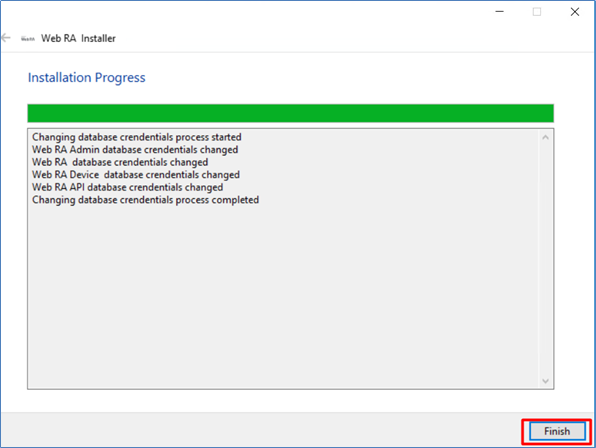Viewport: 596px width, 448px height.
Task: Select 'Web RA database crendentials changed' line
Action: click(120, 162)
